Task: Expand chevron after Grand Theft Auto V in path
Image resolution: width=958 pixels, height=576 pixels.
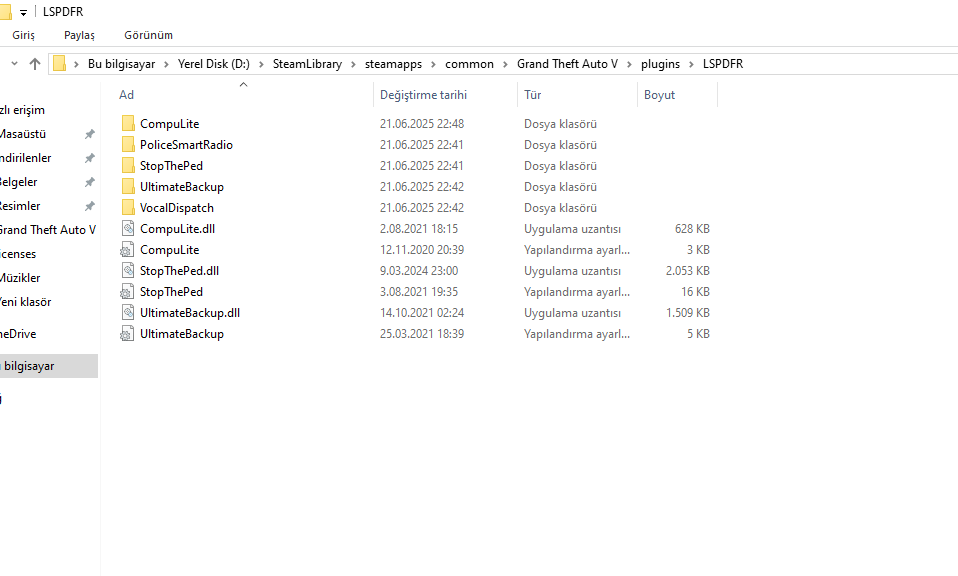Action: (x=629, y=64)
